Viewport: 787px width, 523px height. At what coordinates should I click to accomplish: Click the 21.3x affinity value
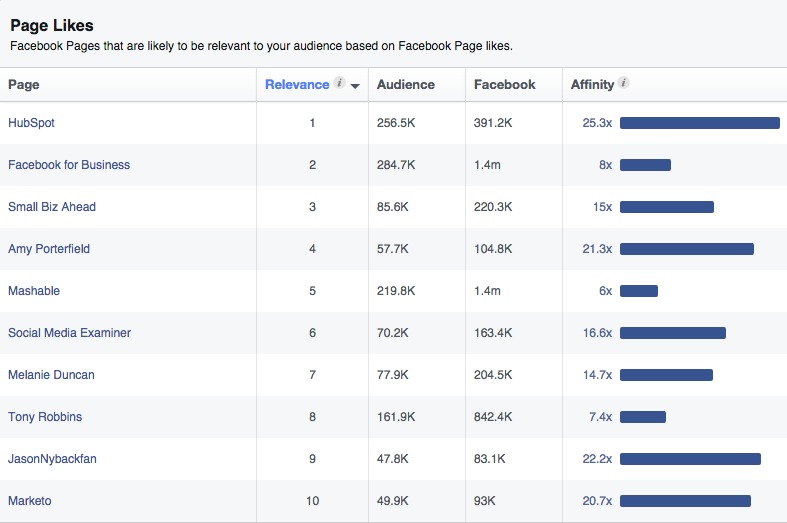tap(597, 249)
